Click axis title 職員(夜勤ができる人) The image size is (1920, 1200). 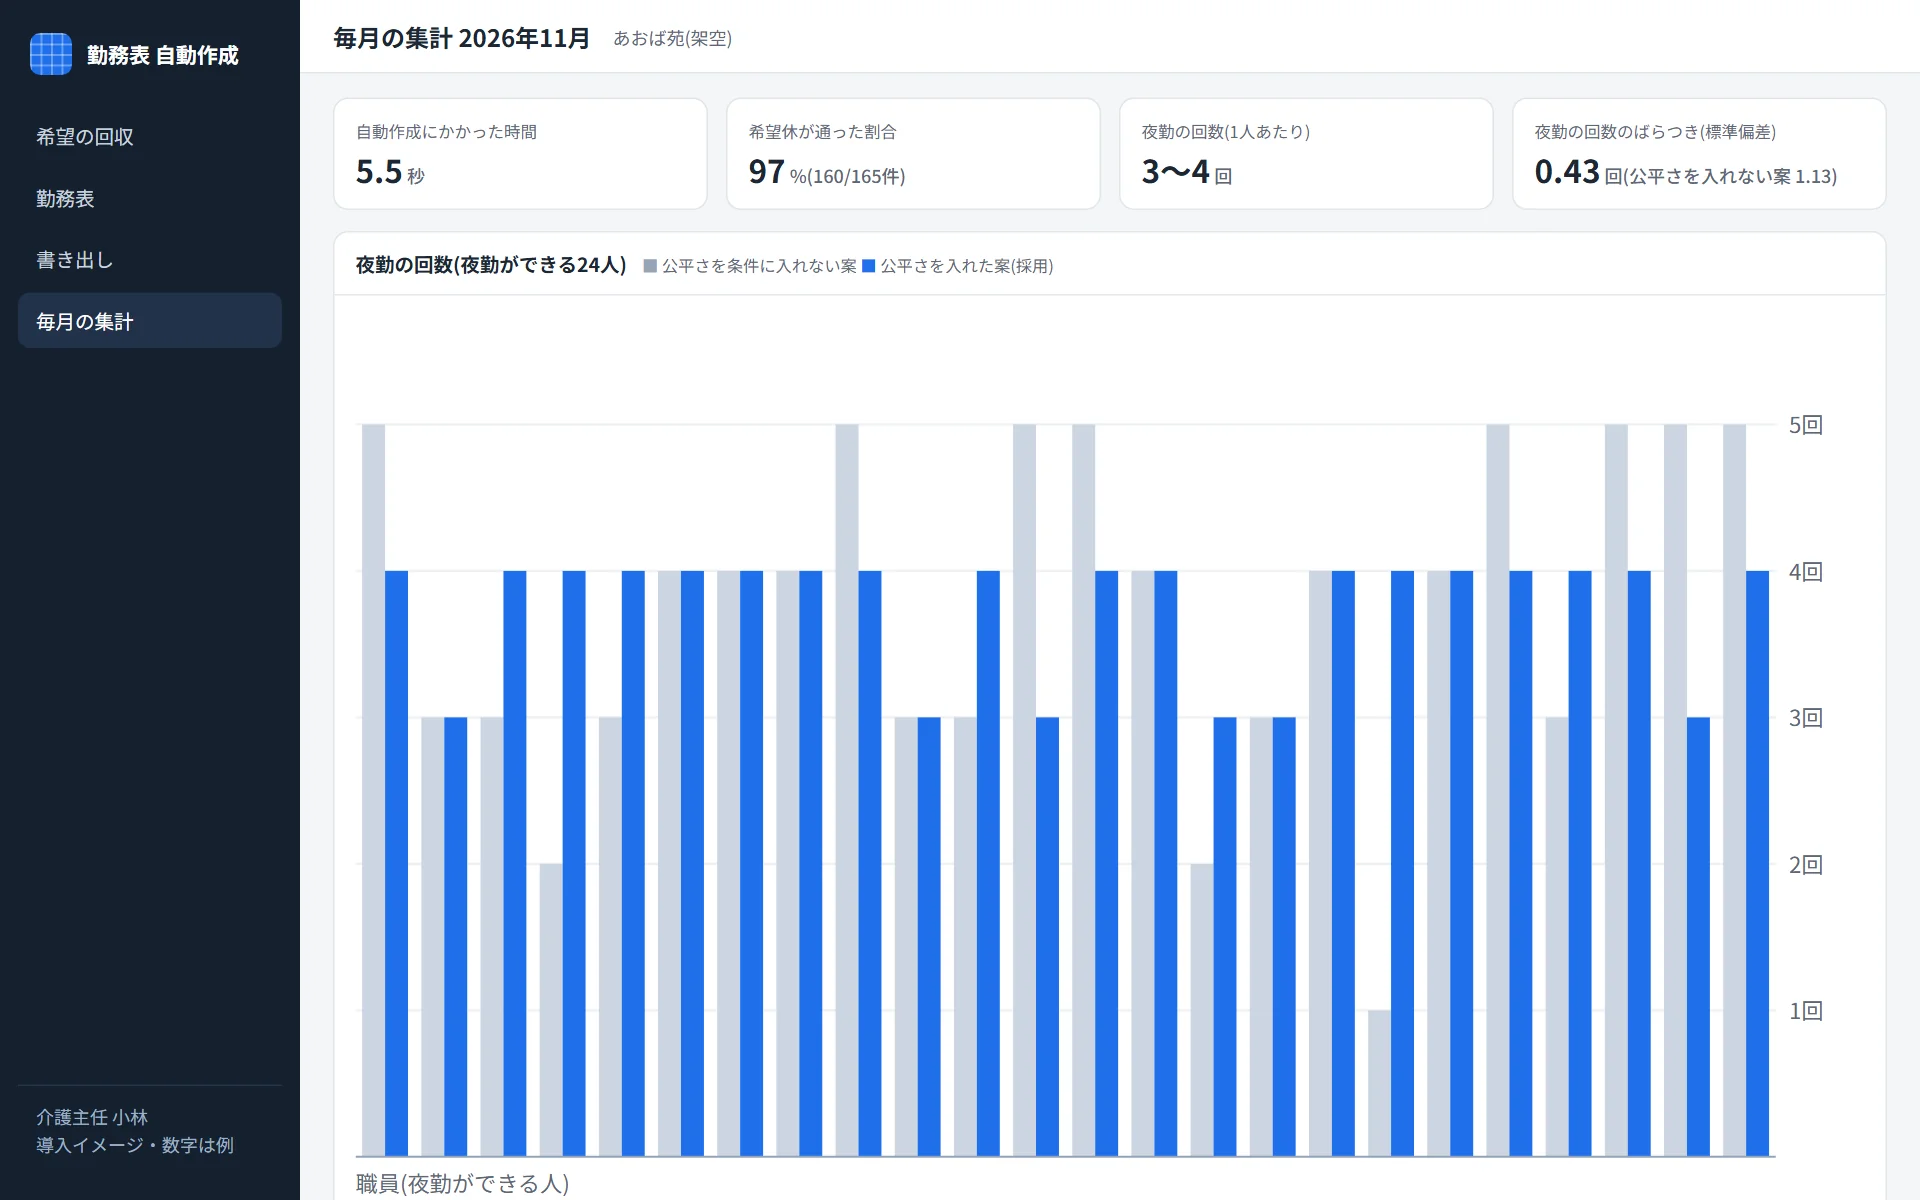click(x=463, y=1184)
